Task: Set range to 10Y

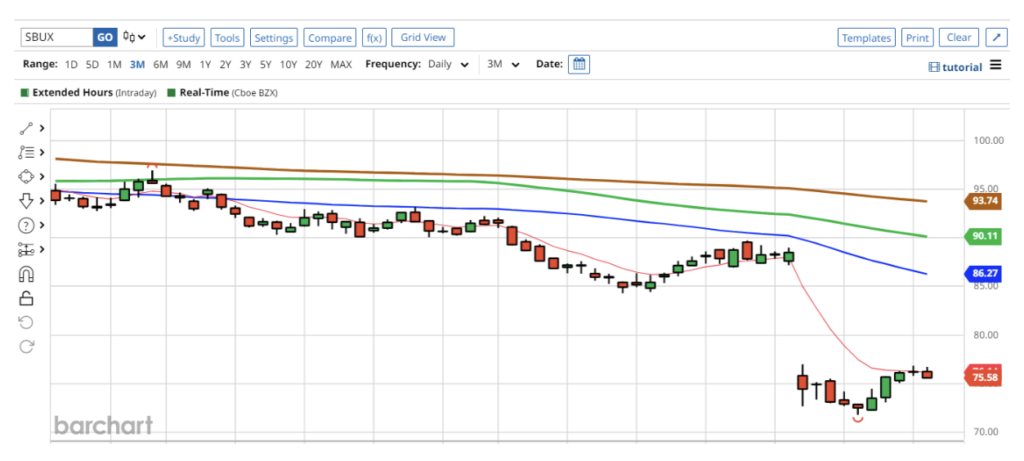Action: click(x=289, y=65)
